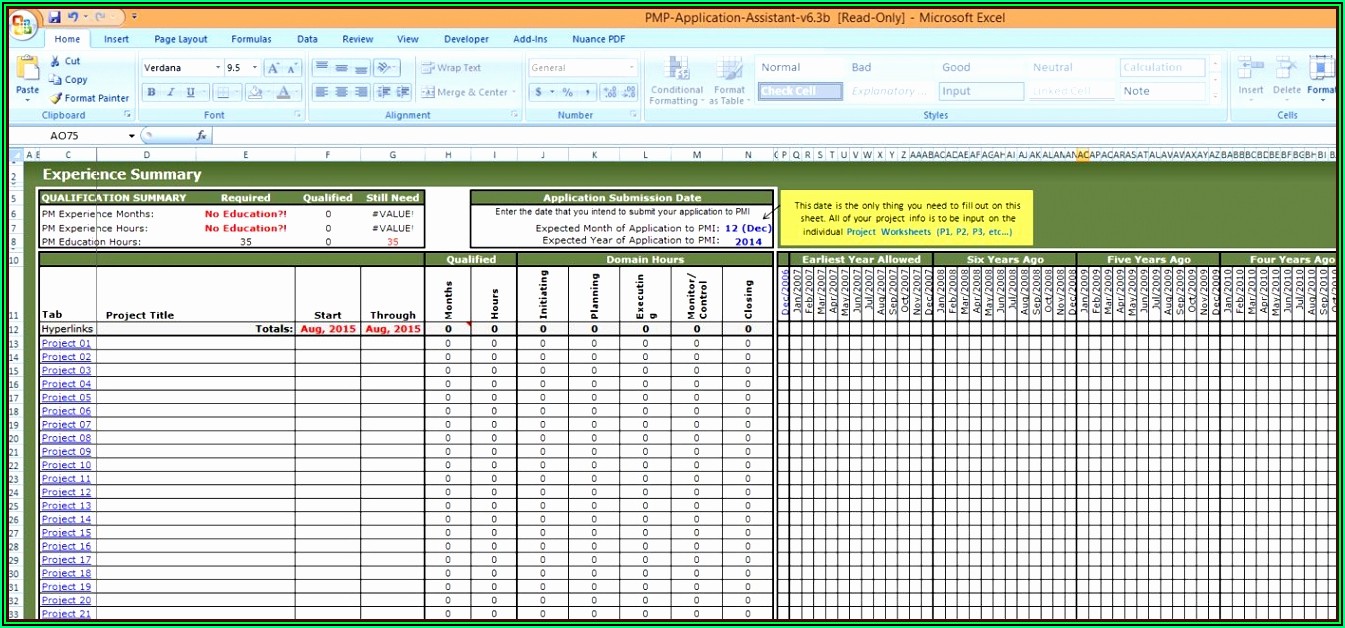Click the Cut scissors icon
Viewport: 1345px width, 628px height.
click(57, 61)
